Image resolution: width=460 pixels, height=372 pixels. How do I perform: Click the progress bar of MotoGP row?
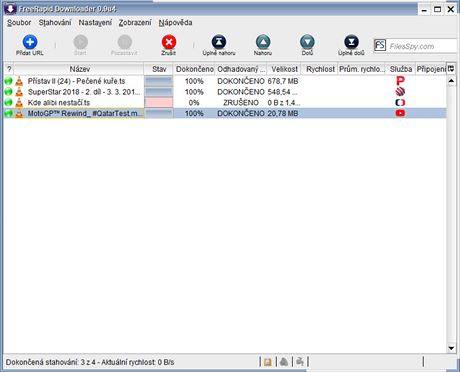(159, 113)
